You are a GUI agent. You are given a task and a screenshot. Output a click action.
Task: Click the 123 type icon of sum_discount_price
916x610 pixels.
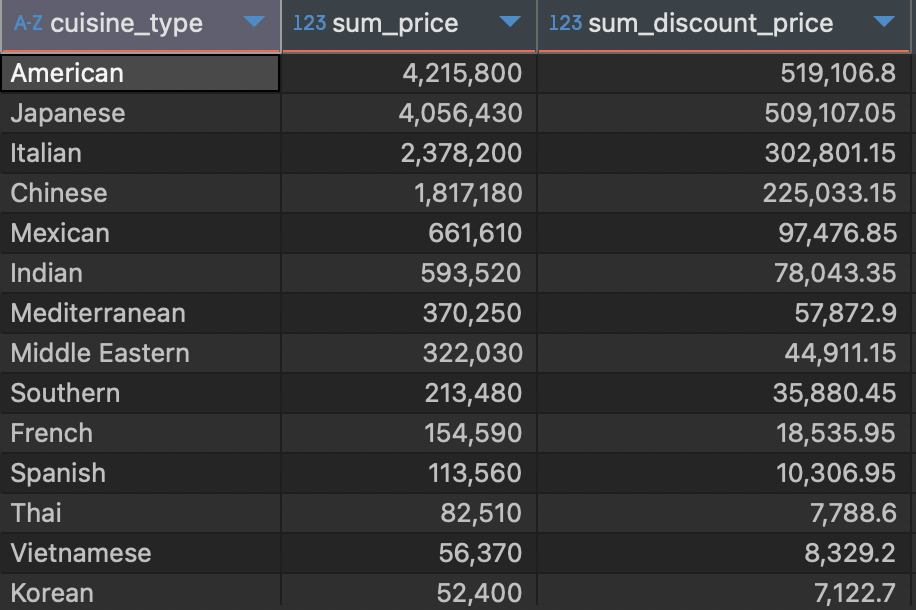(565, 23)
